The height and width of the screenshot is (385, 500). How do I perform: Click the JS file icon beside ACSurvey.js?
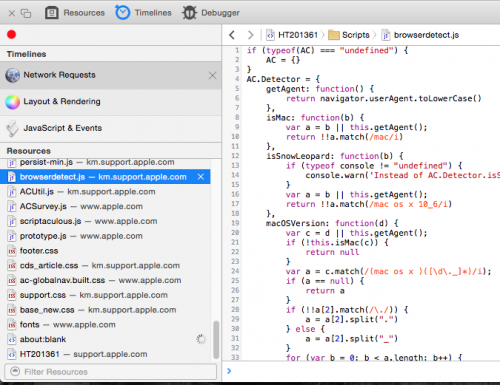point(12,206)
